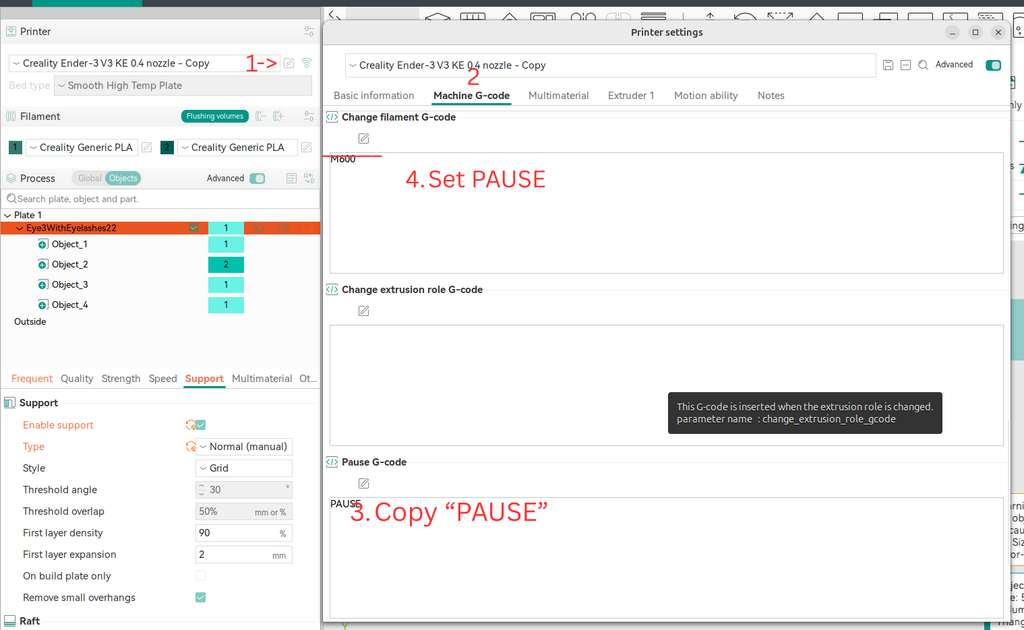
Task: Open Strength process tab
Action: click(121, 379)
